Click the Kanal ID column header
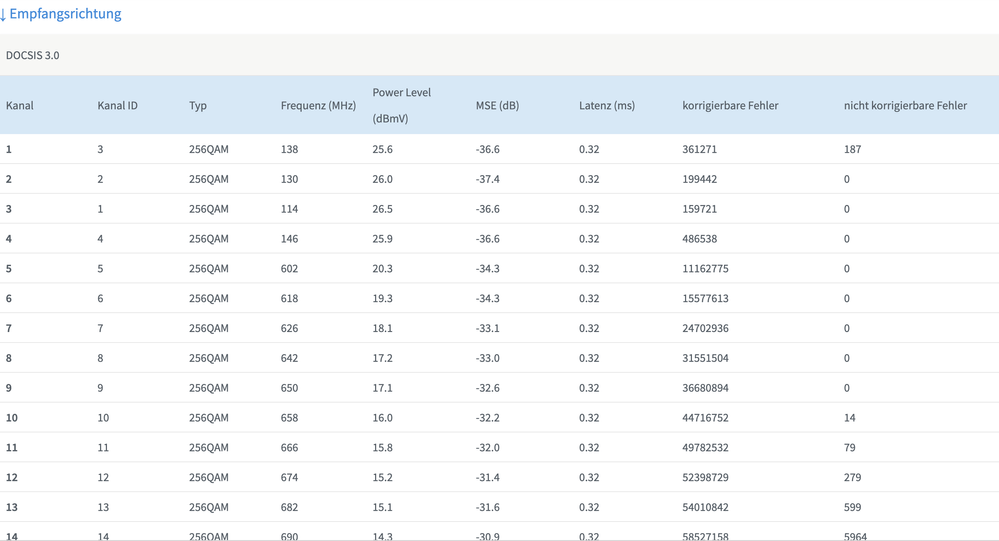 coord(117,105)
